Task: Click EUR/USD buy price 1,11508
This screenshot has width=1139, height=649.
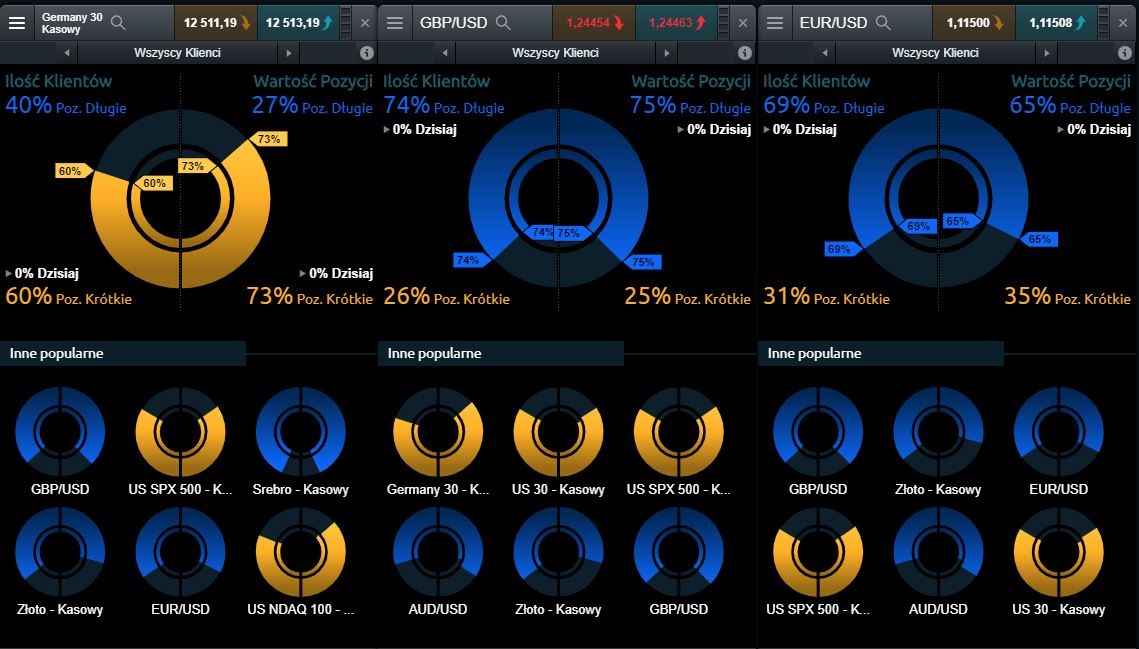Action: point(1057,22)
